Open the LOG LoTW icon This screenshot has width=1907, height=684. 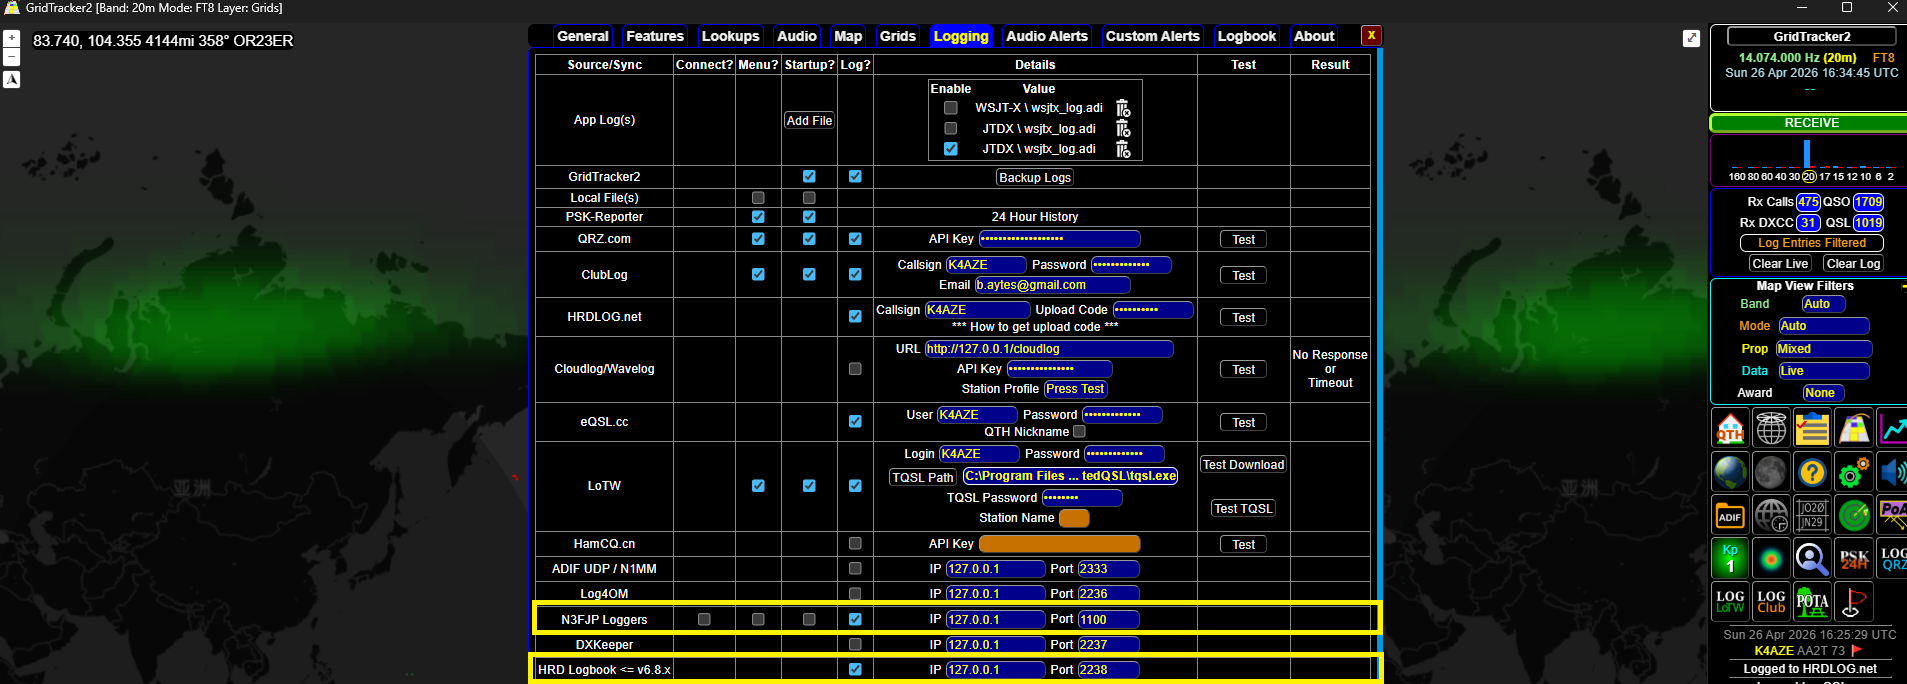tap(1730, 602)
